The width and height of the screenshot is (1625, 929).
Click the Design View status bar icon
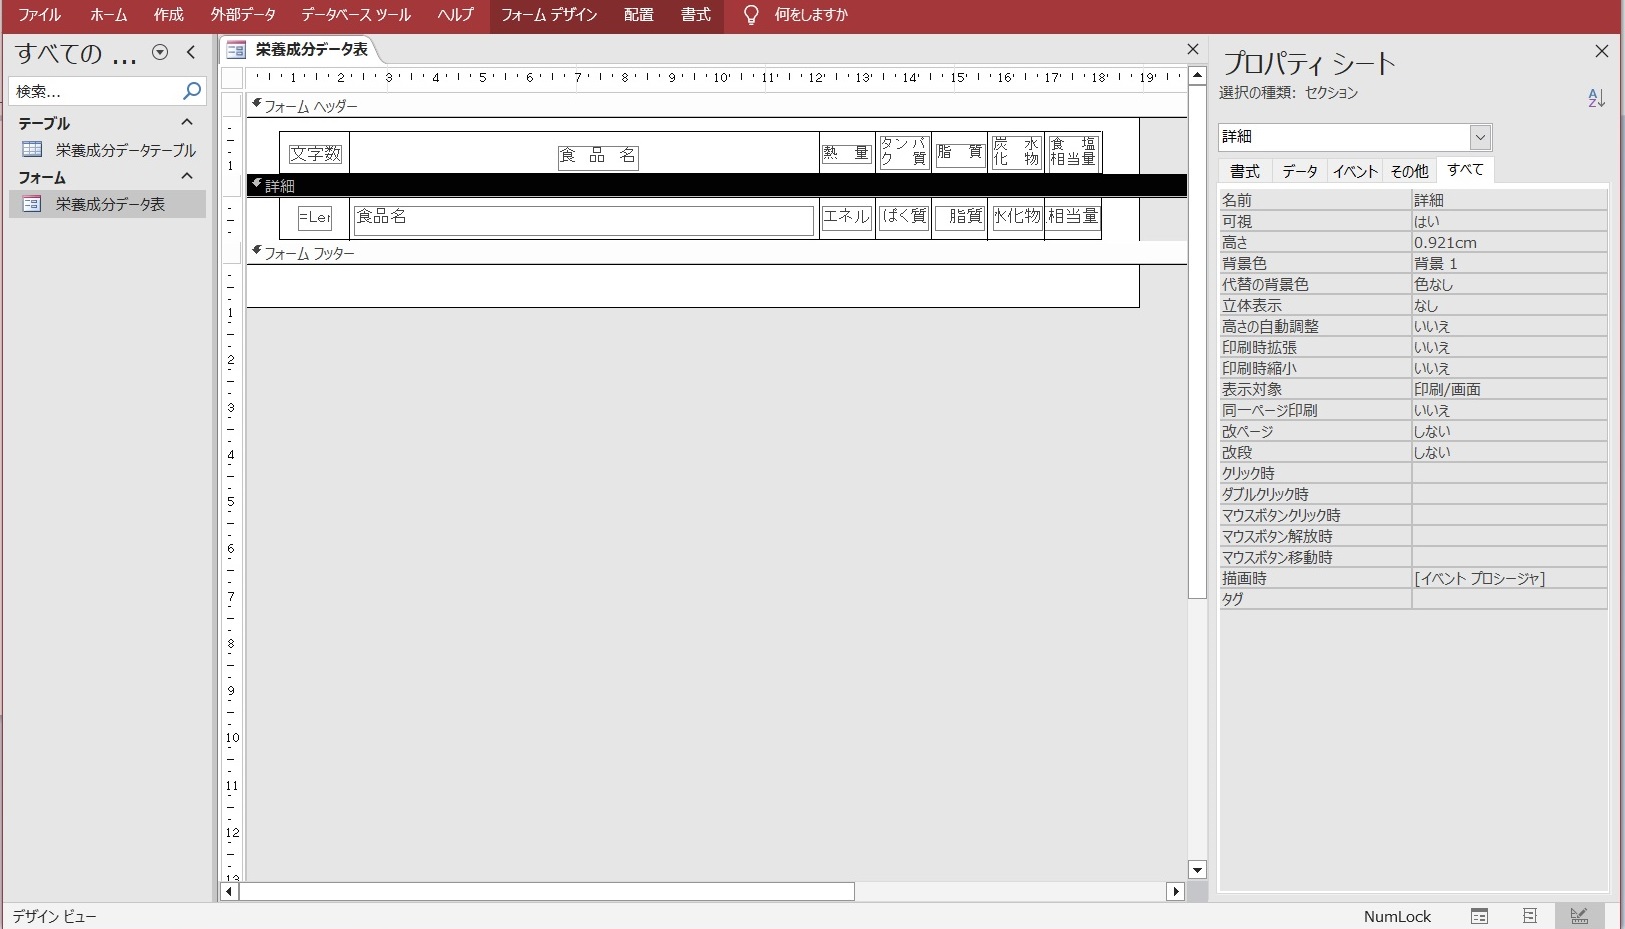coord(1580,916)
